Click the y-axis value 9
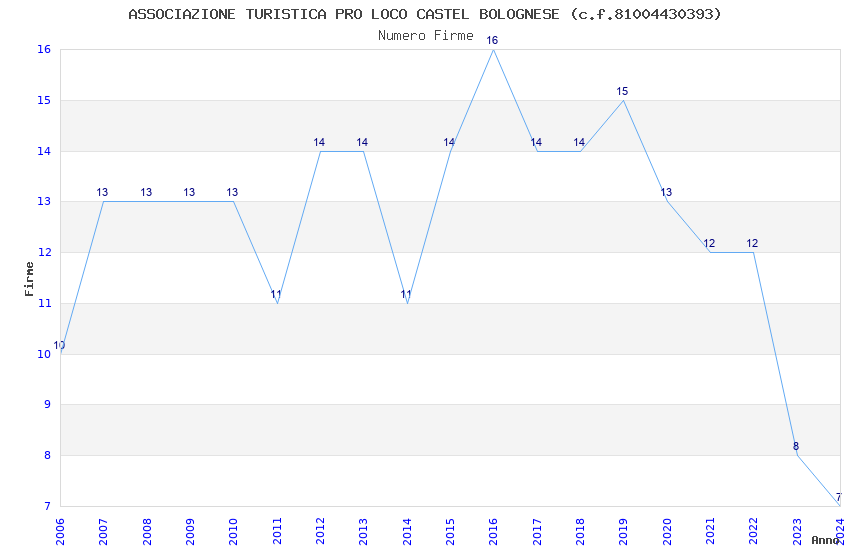The image size is (850, 550). [47, 404]
